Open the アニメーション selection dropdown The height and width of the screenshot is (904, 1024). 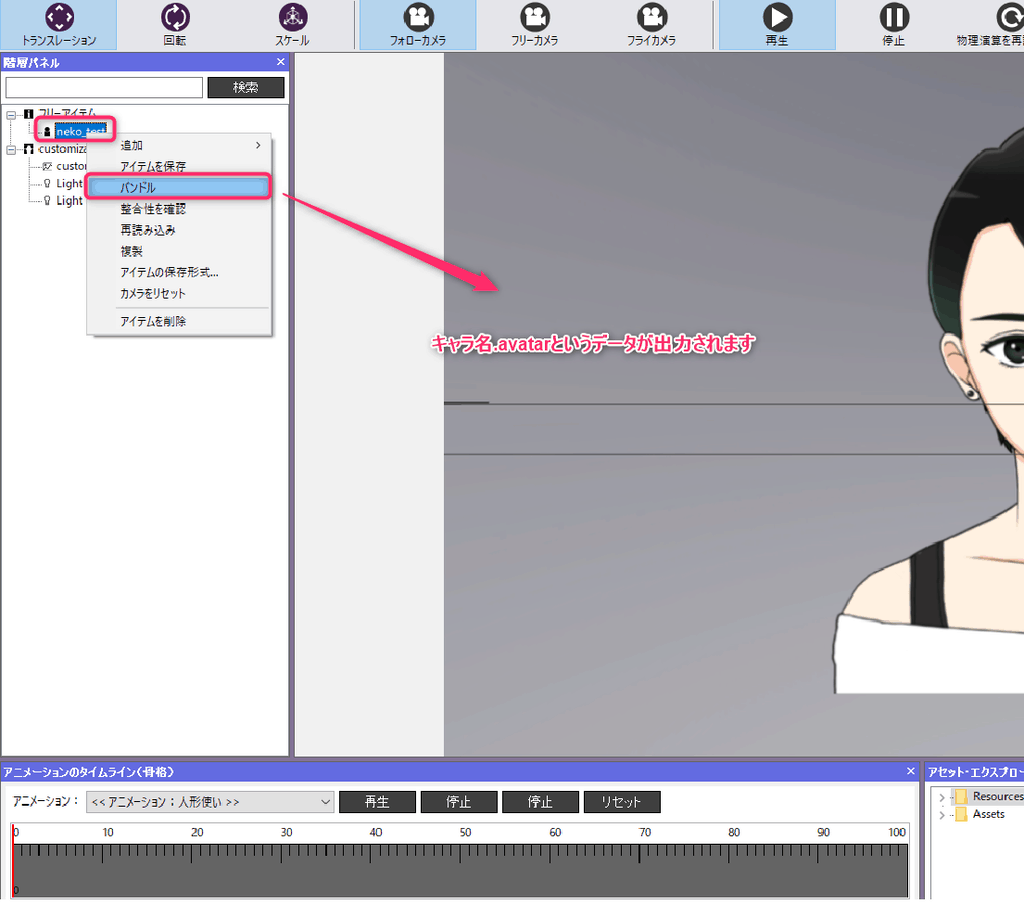(x=210, y=802)
